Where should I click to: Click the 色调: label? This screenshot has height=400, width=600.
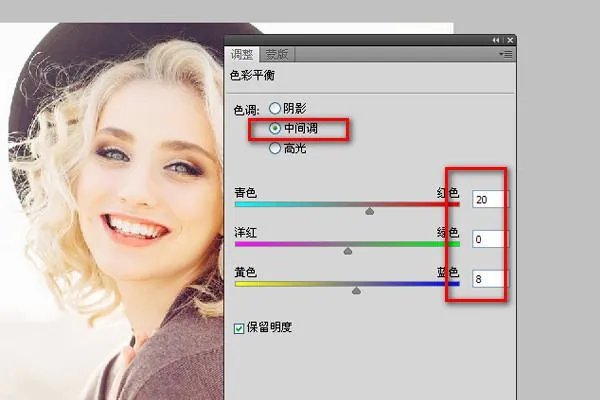246,110
